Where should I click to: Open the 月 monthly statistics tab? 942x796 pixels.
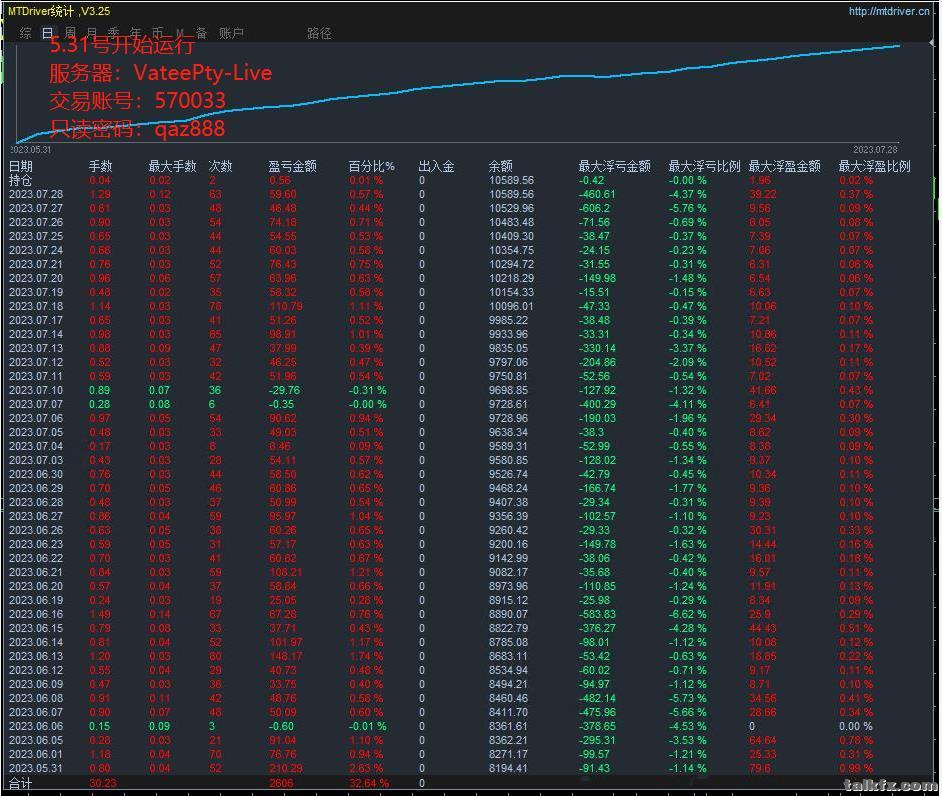[x=92, y=33]
